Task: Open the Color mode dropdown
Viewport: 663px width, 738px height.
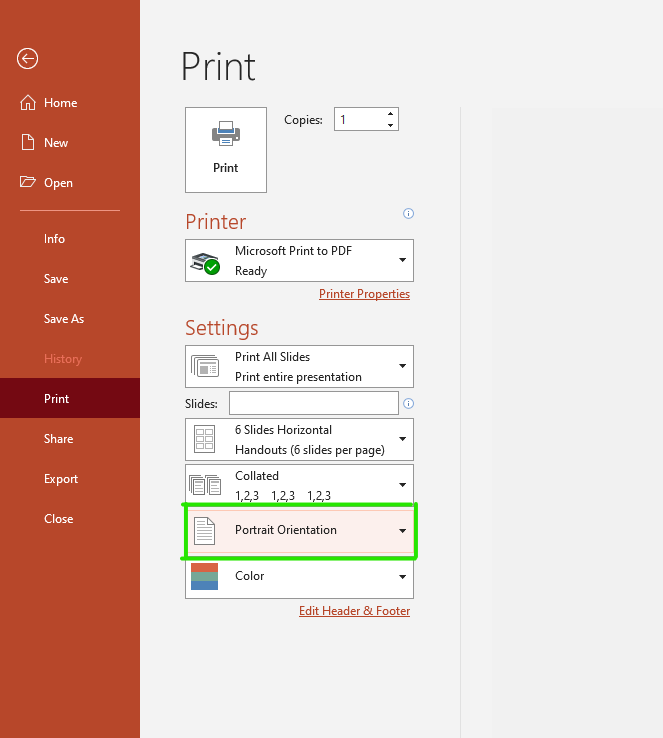Action: 402,577
